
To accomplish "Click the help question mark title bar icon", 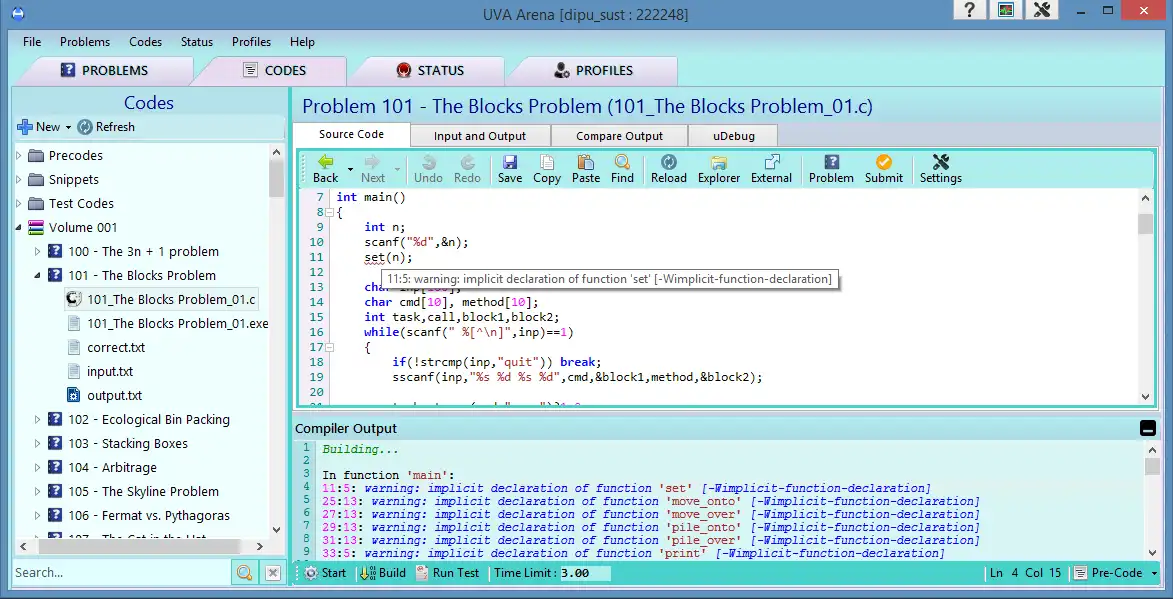I will 970,10.
